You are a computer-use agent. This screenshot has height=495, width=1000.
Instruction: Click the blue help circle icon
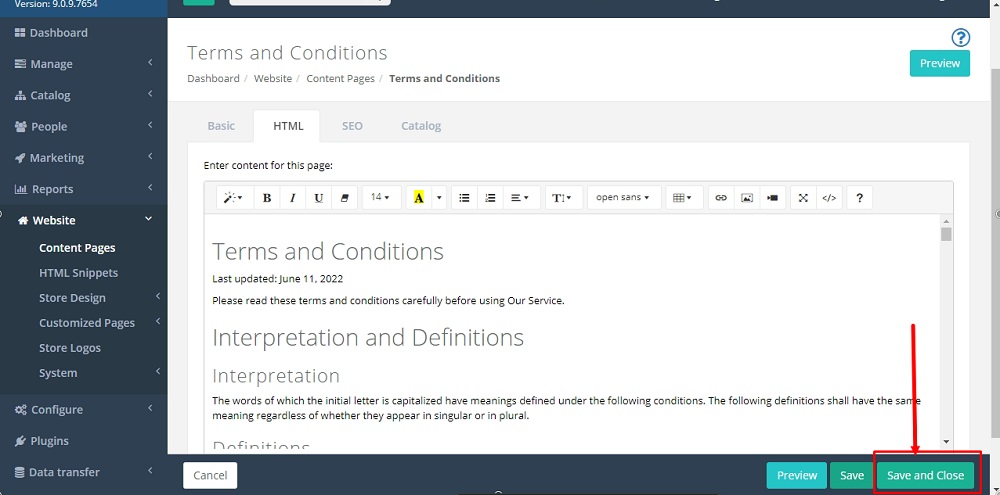tap(960, 38)
